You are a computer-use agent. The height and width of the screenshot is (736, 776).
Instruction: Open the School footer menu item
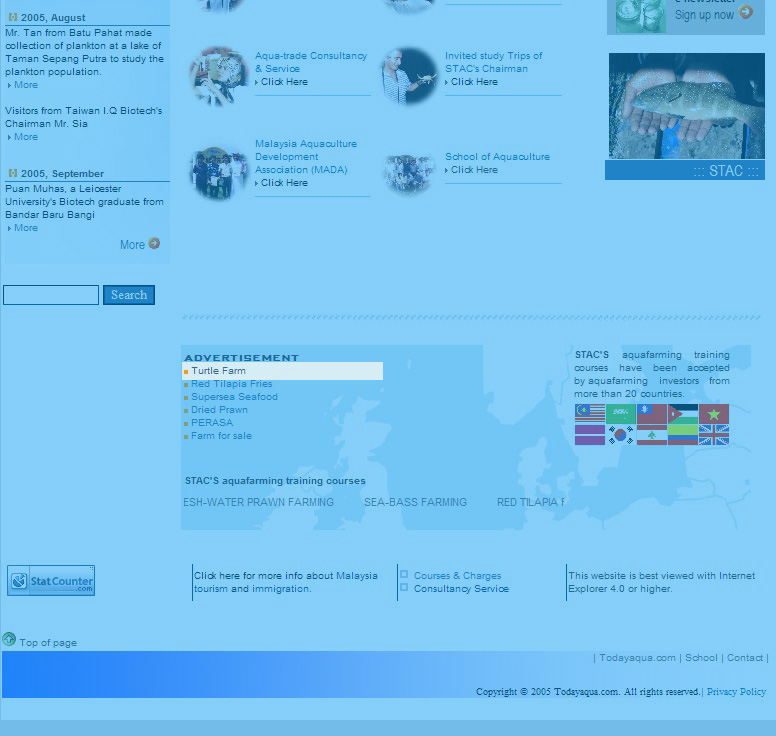click(701, 658)
